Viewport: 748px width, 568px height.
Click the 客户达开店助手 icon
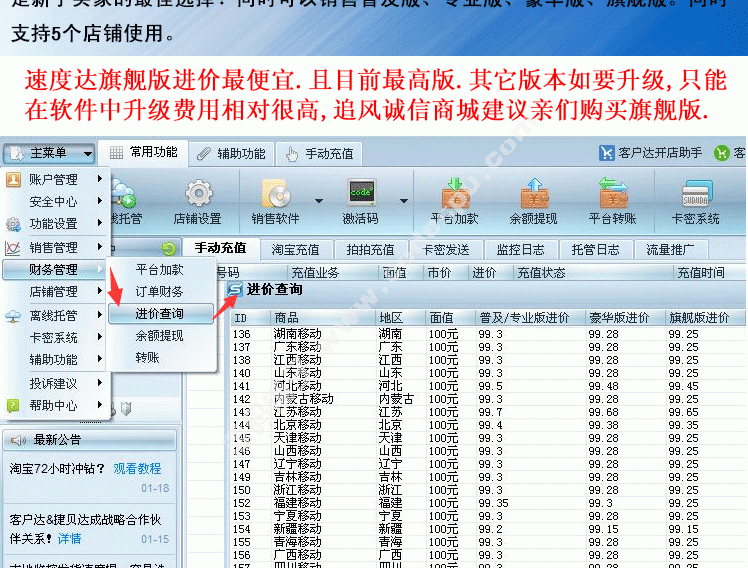(x=607, y=153)
